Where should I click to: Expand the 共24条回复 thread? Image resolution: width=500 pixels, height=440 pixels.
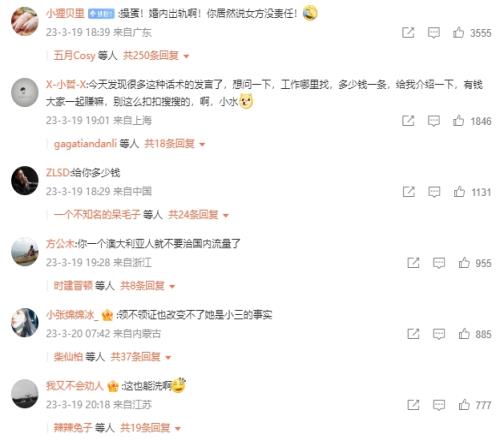pyautogui.click(x=198, y=215)
